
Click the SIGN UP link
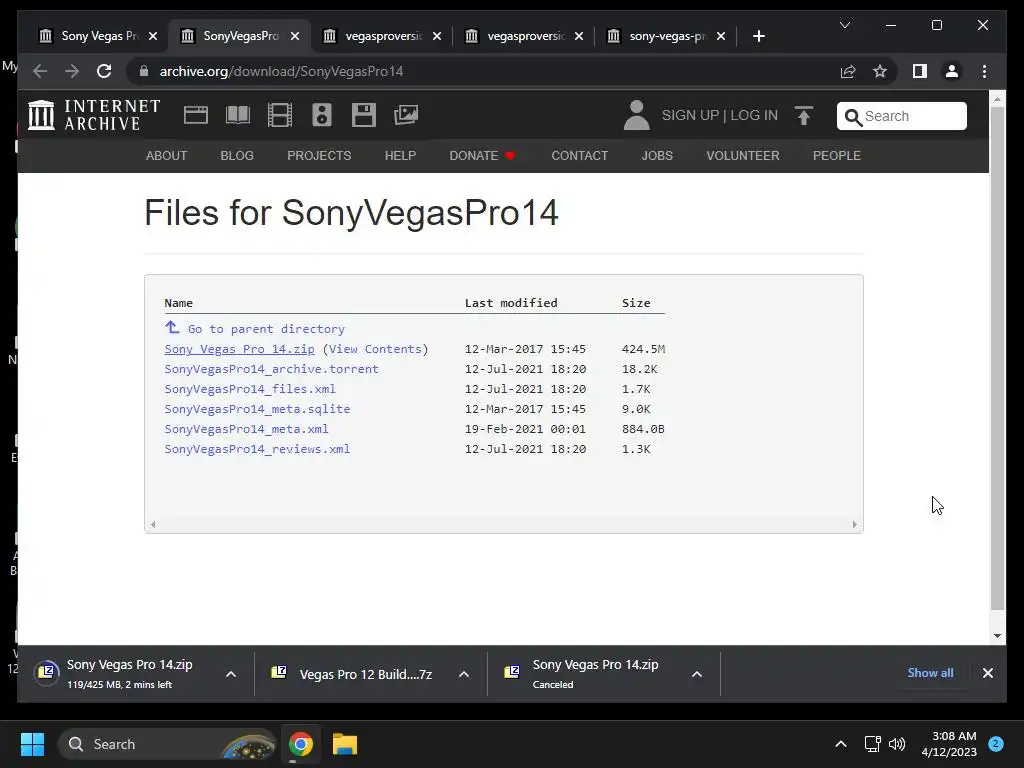(x=690, y=115)
